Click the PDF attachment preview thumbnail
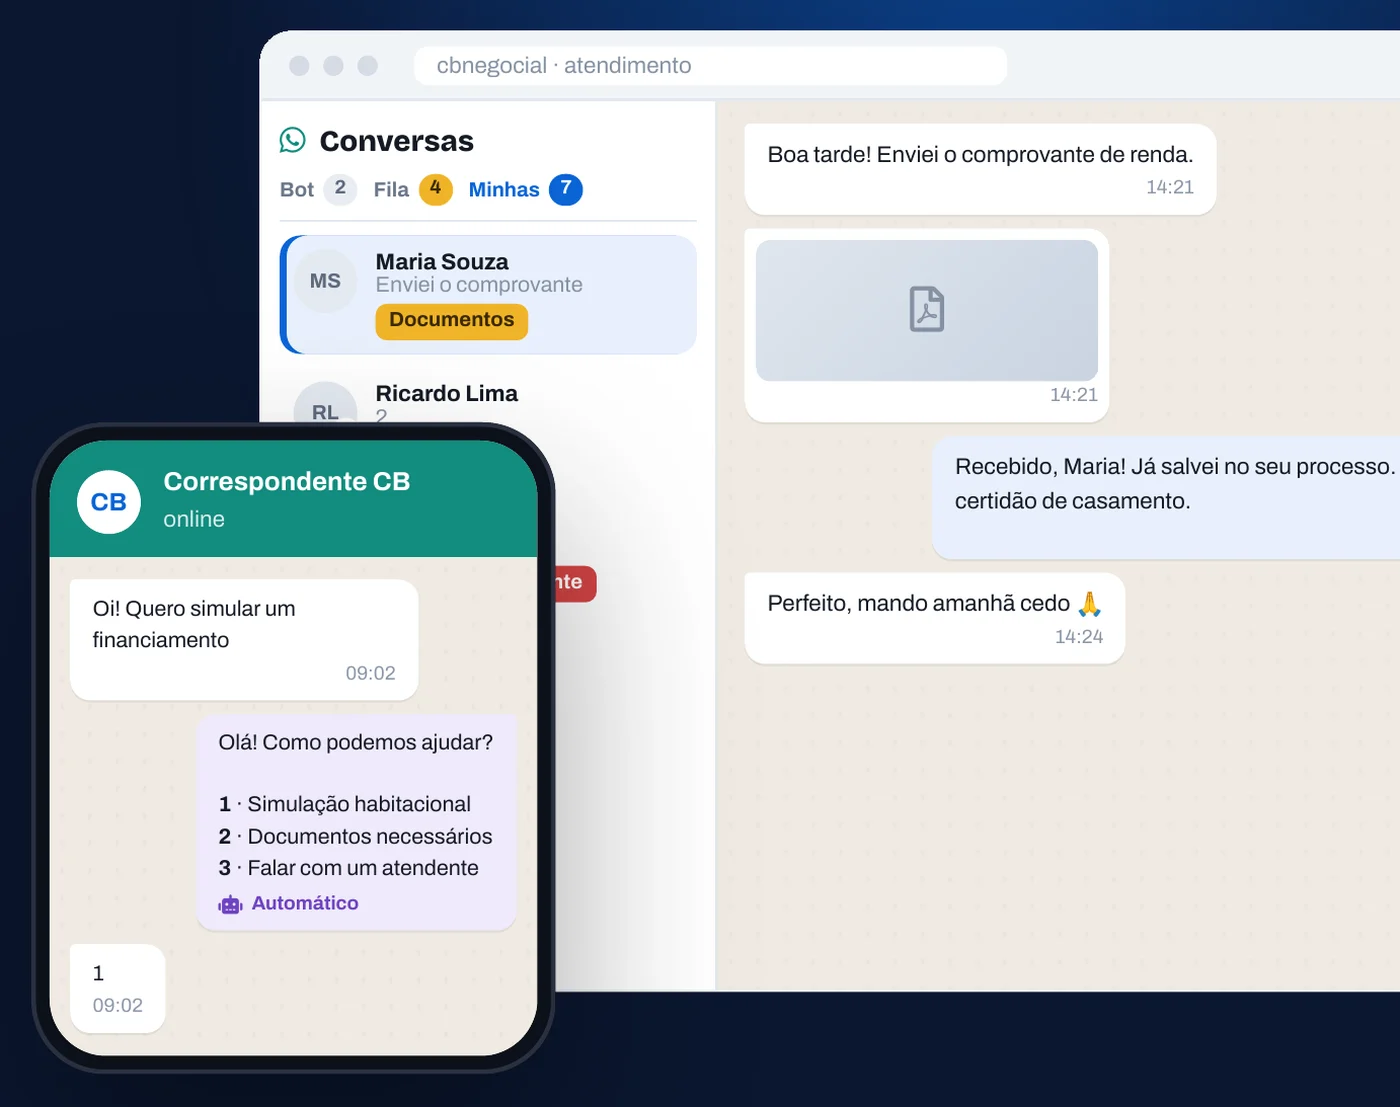The image size is (1400, 1107). pos(927,310)
